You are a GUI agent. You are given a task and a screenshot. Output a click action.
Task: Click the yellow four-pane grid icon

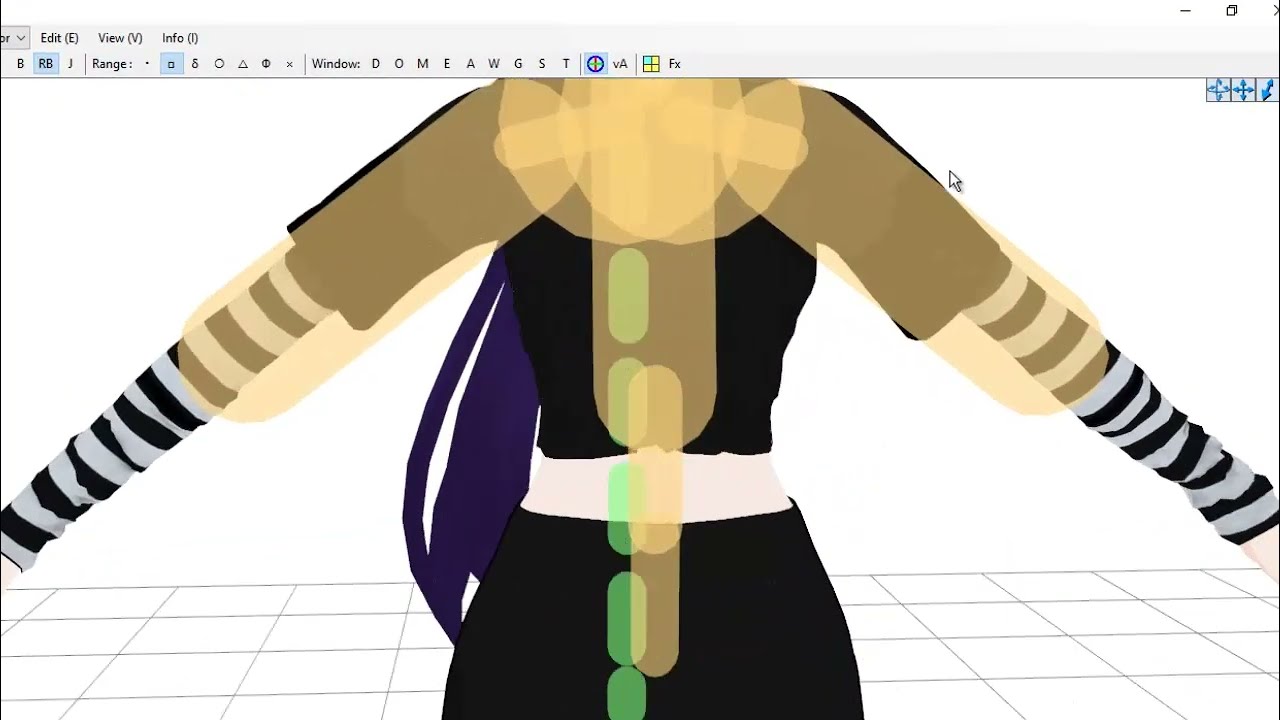click(651, 64)
